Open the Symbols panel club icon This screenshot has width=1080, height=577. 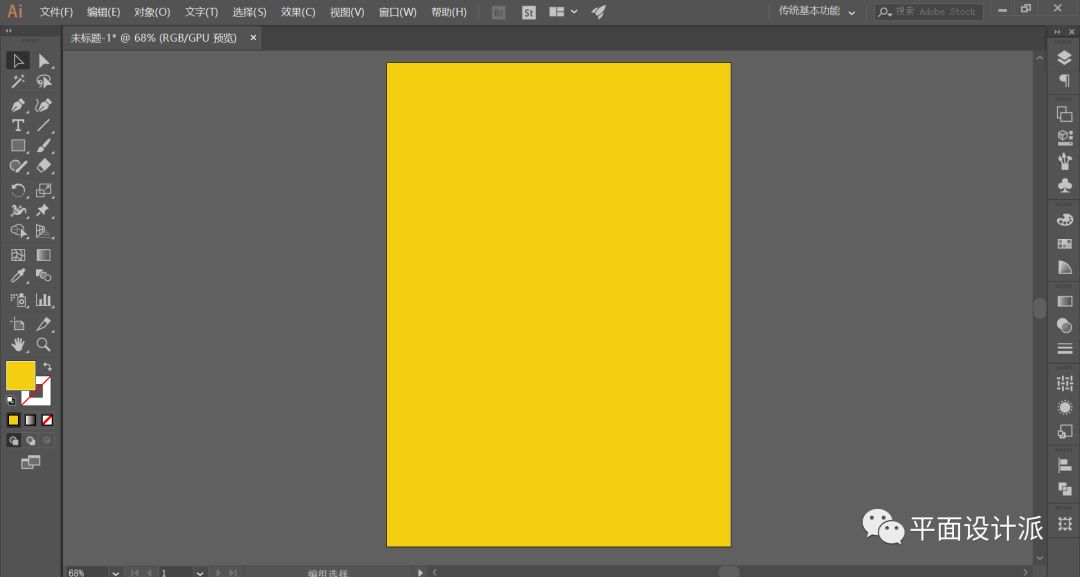point(1064,186)
